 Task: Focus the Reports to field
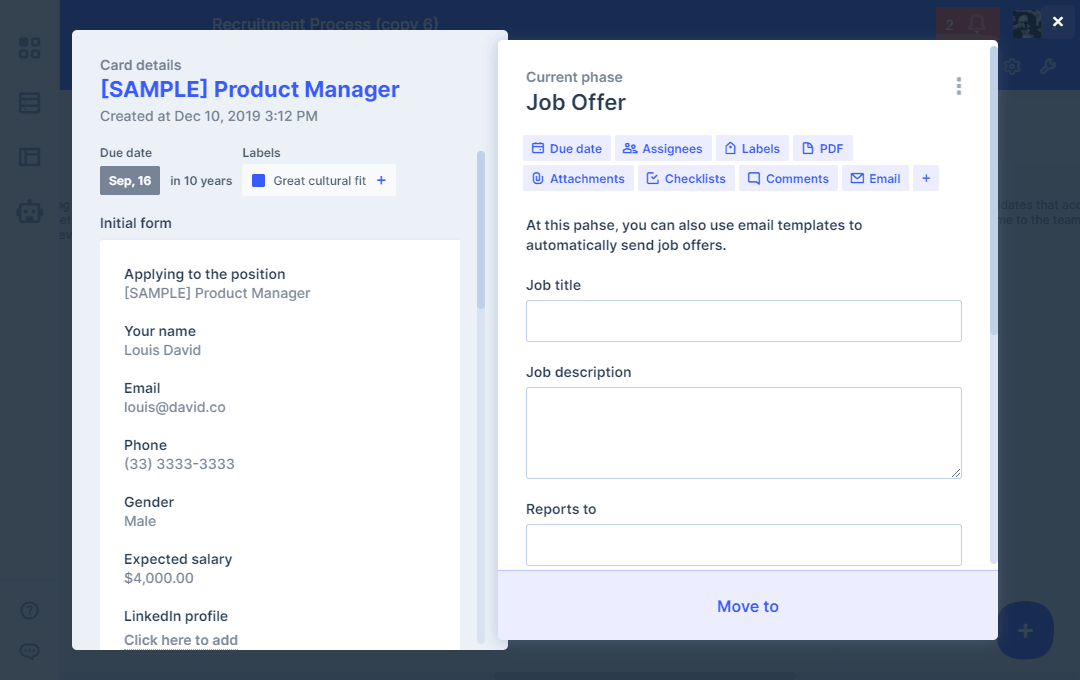[743, 545]
